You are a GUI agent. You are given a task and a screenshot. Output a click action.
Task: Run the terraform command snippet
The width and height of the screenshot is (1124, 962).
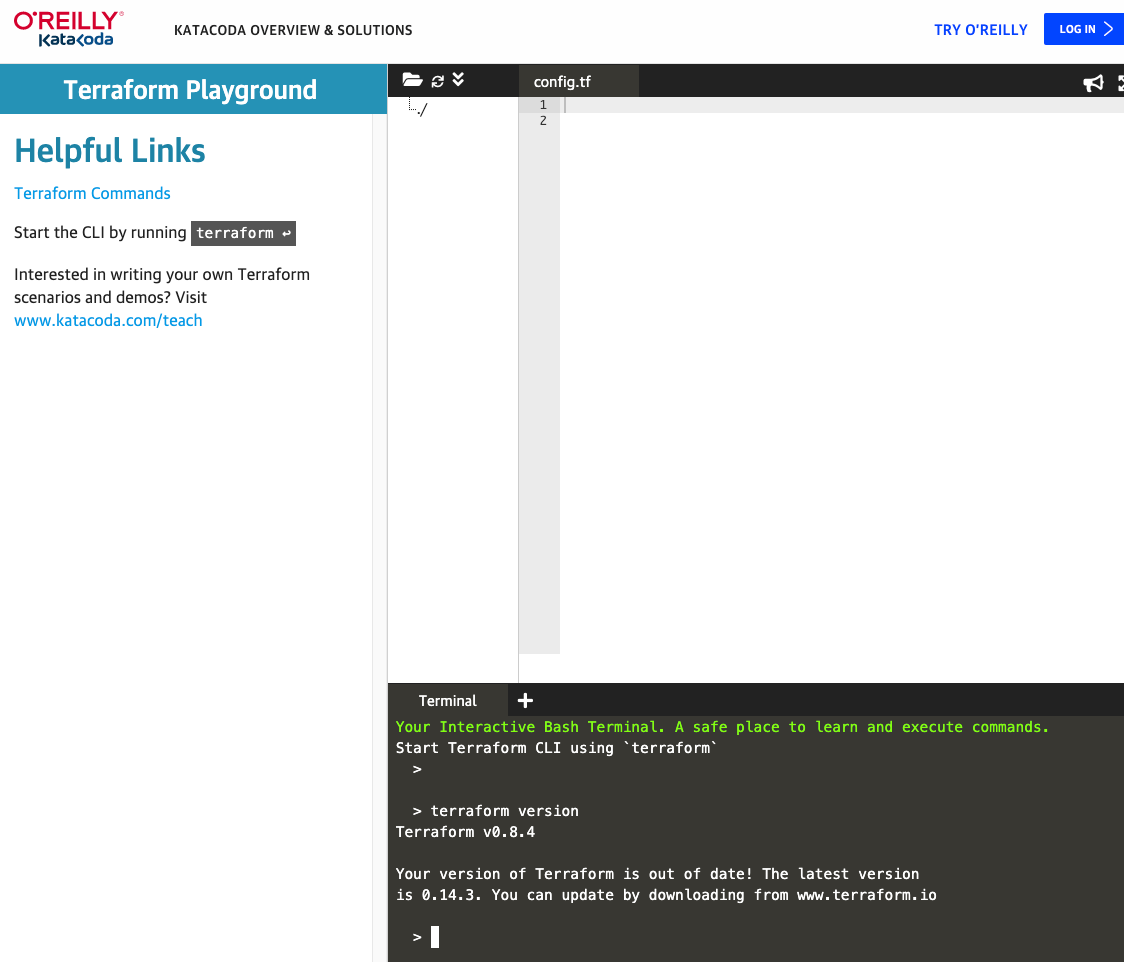(243, 233)
